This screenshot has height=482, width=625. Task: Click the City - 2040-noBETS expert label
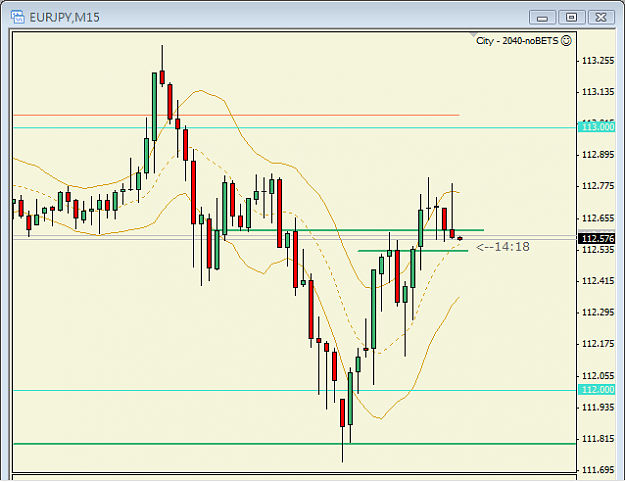517,41
